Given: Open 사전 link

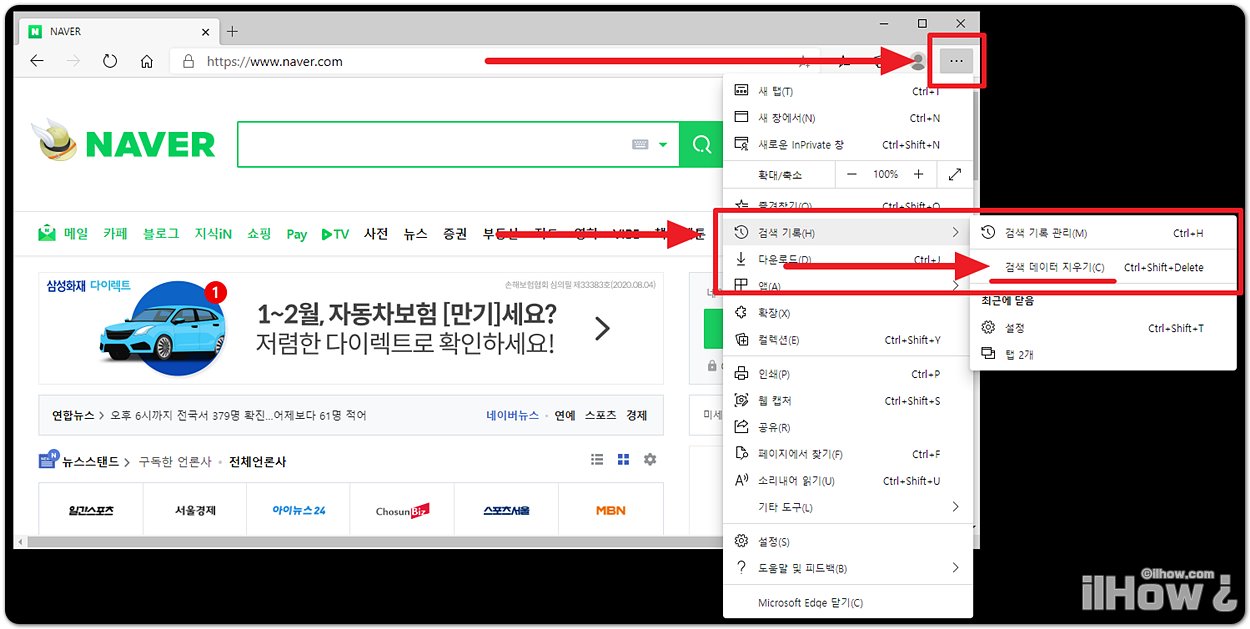Looking at the screenshot, I should [376, 234].
